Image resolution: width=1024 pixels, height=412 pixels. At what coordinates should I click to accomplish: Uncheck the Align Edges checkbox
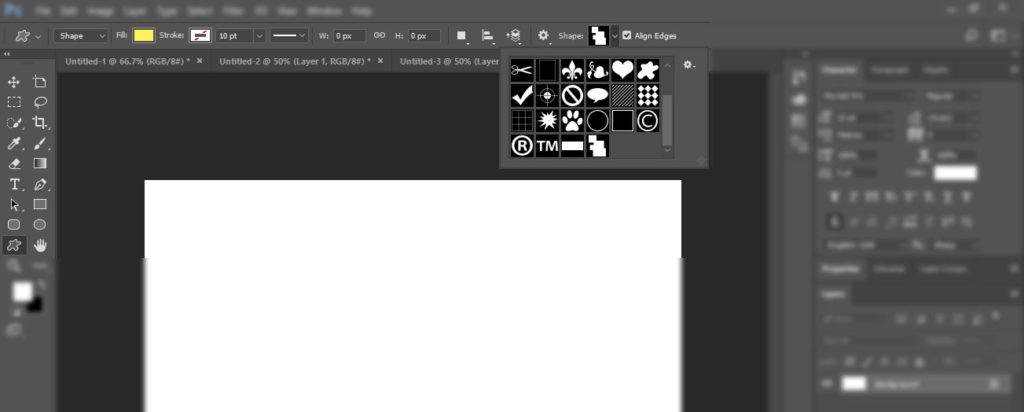click(627, 36)
